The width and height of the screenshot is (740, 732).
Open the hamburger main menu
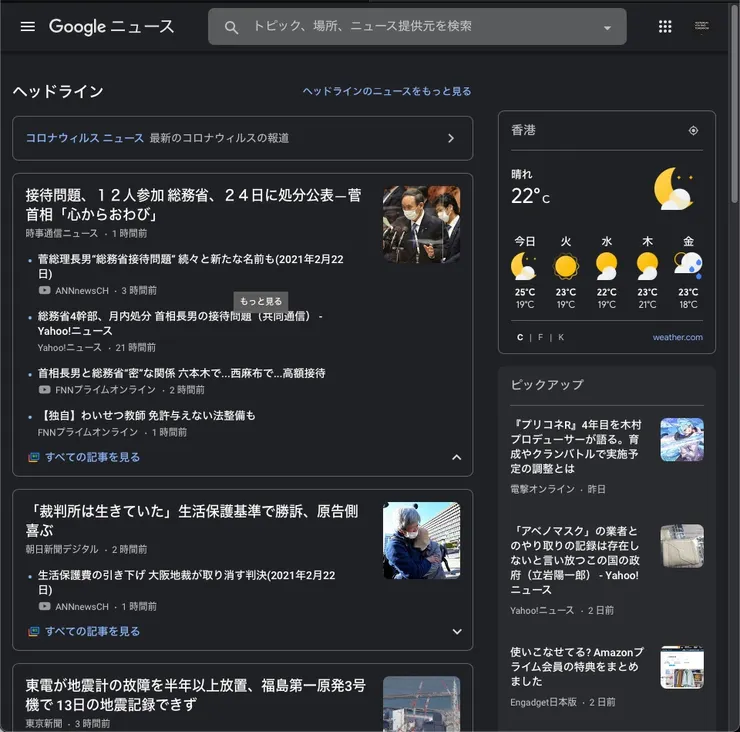tap(28, 26)
